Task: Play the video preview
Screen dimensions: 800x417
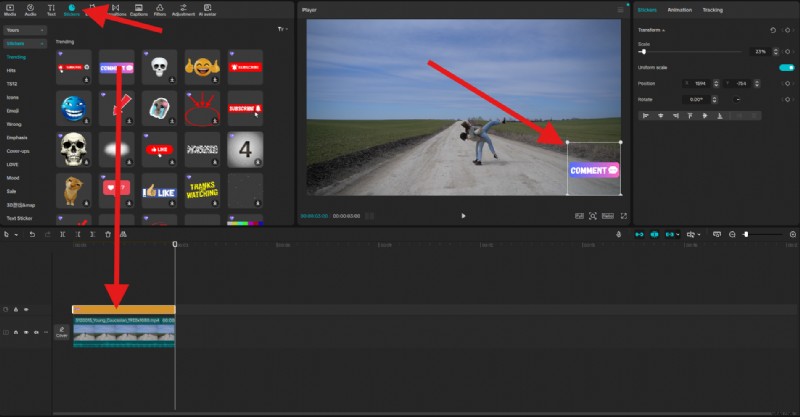Action: point(463,216)
